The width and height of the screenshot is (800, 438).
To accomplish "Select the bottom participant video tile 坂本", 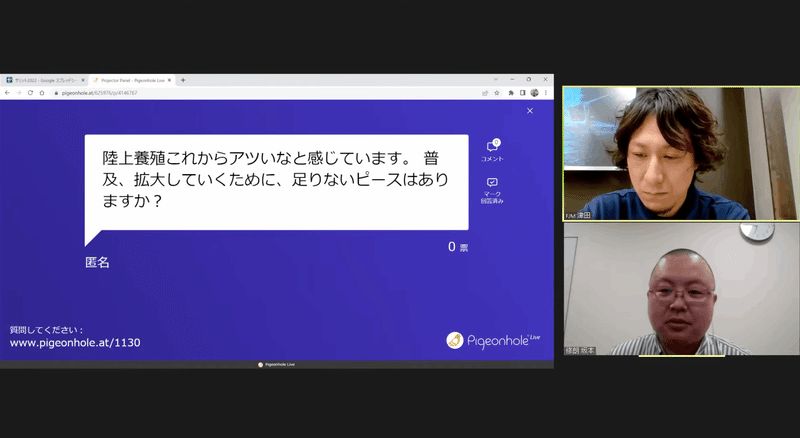I will 681,288.
